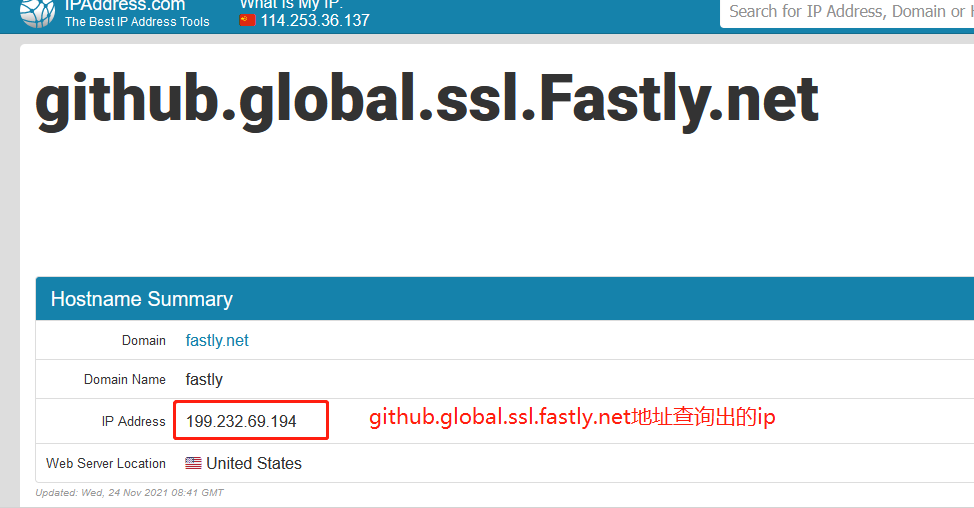The width and height of the screenshot is (974, 508).
Task: Click The Best IP Address Tools tagline
Action: (x=137, y=22)
